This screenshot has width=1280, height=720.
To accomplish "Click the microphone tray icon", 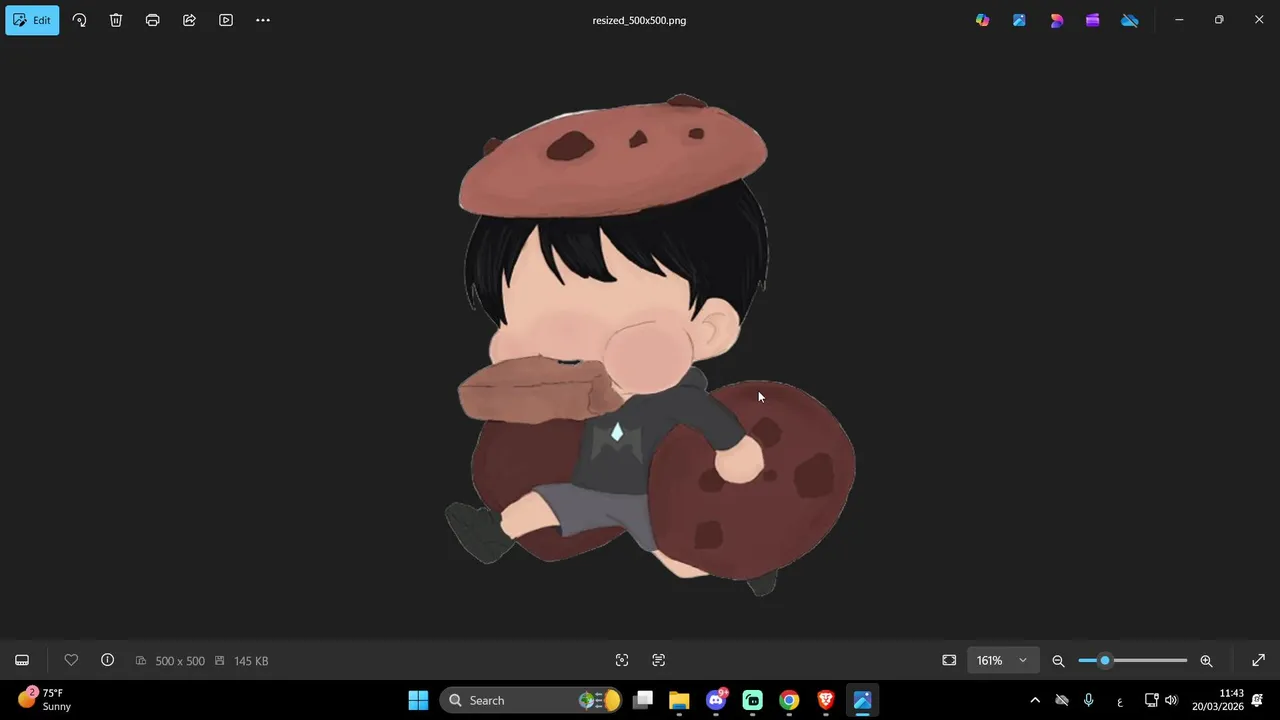I will click(1089, 700).
